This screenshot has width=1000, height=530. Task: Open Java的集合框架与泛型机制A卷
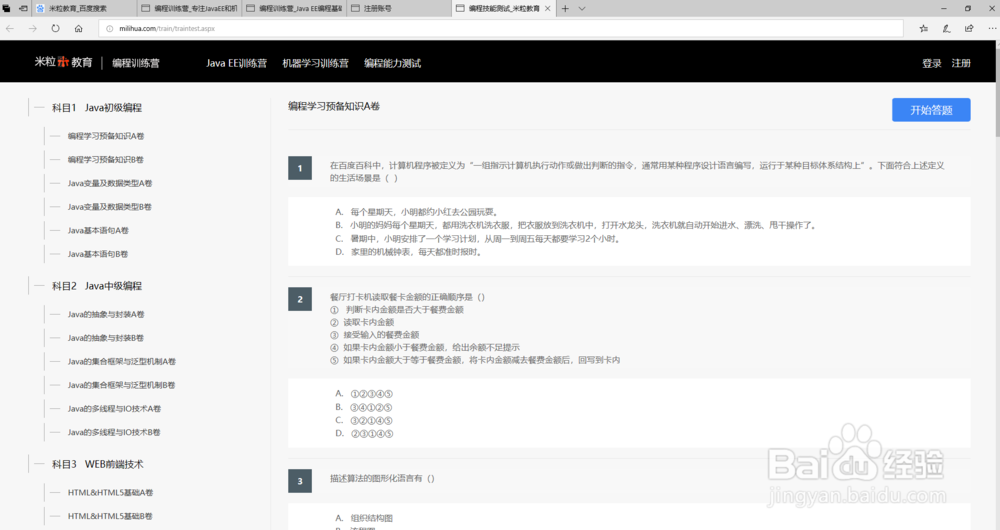[x=122, y=362]
